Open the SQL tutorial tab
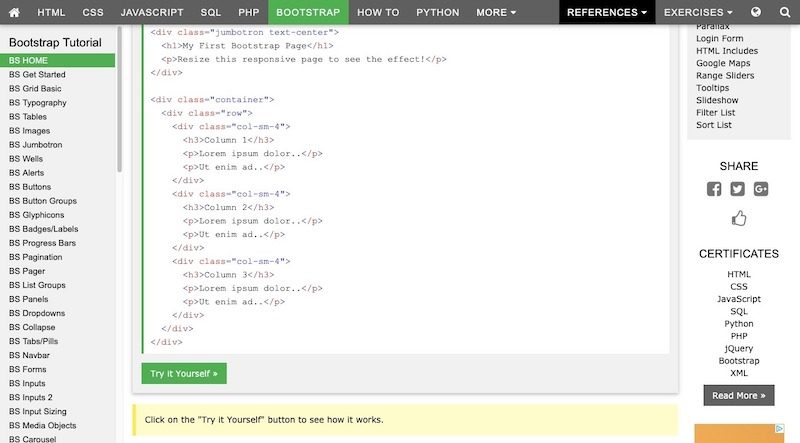Viewport: 800px width, 443px height. click(211, 12)
